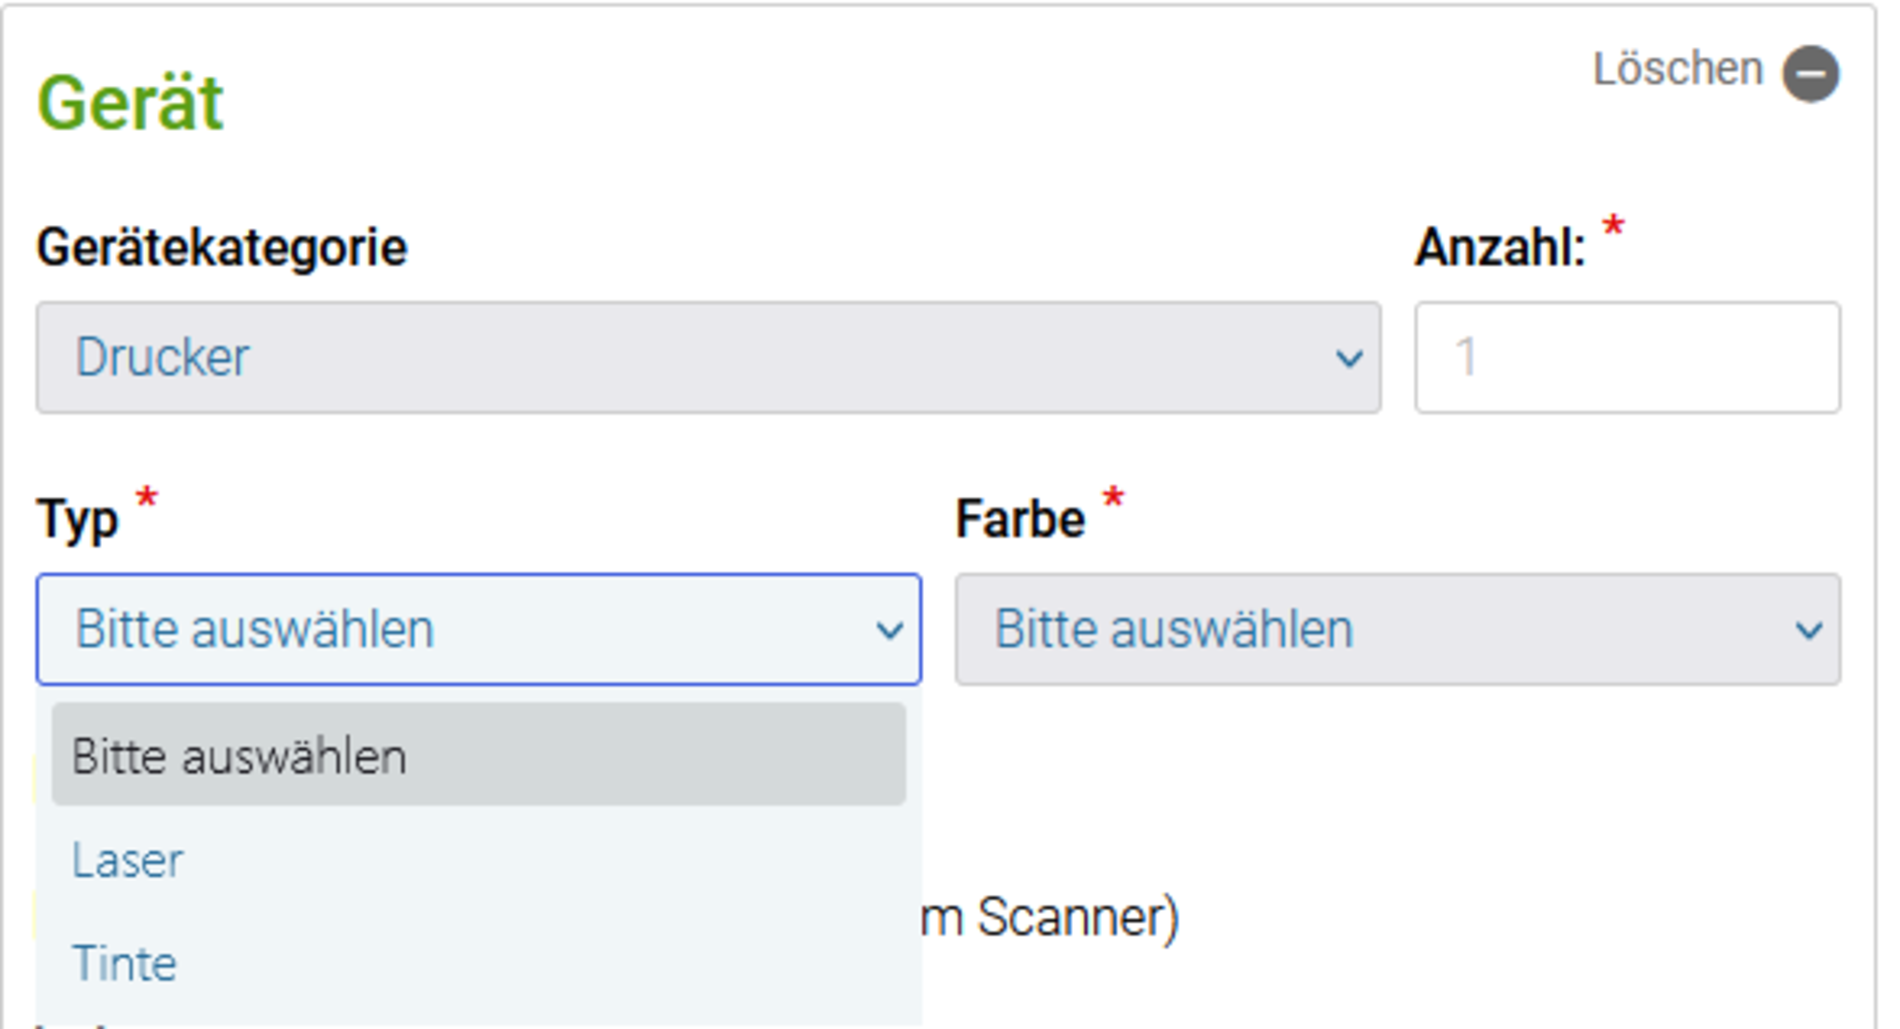Click the green Gerät heading
The image size is (1900, 1029).
[130, 103]
